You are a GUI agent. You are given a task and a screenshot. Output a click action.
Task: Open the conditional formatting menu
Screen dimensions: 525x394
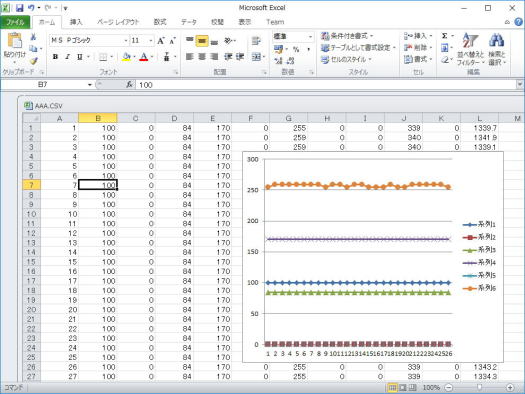[347, 36]
